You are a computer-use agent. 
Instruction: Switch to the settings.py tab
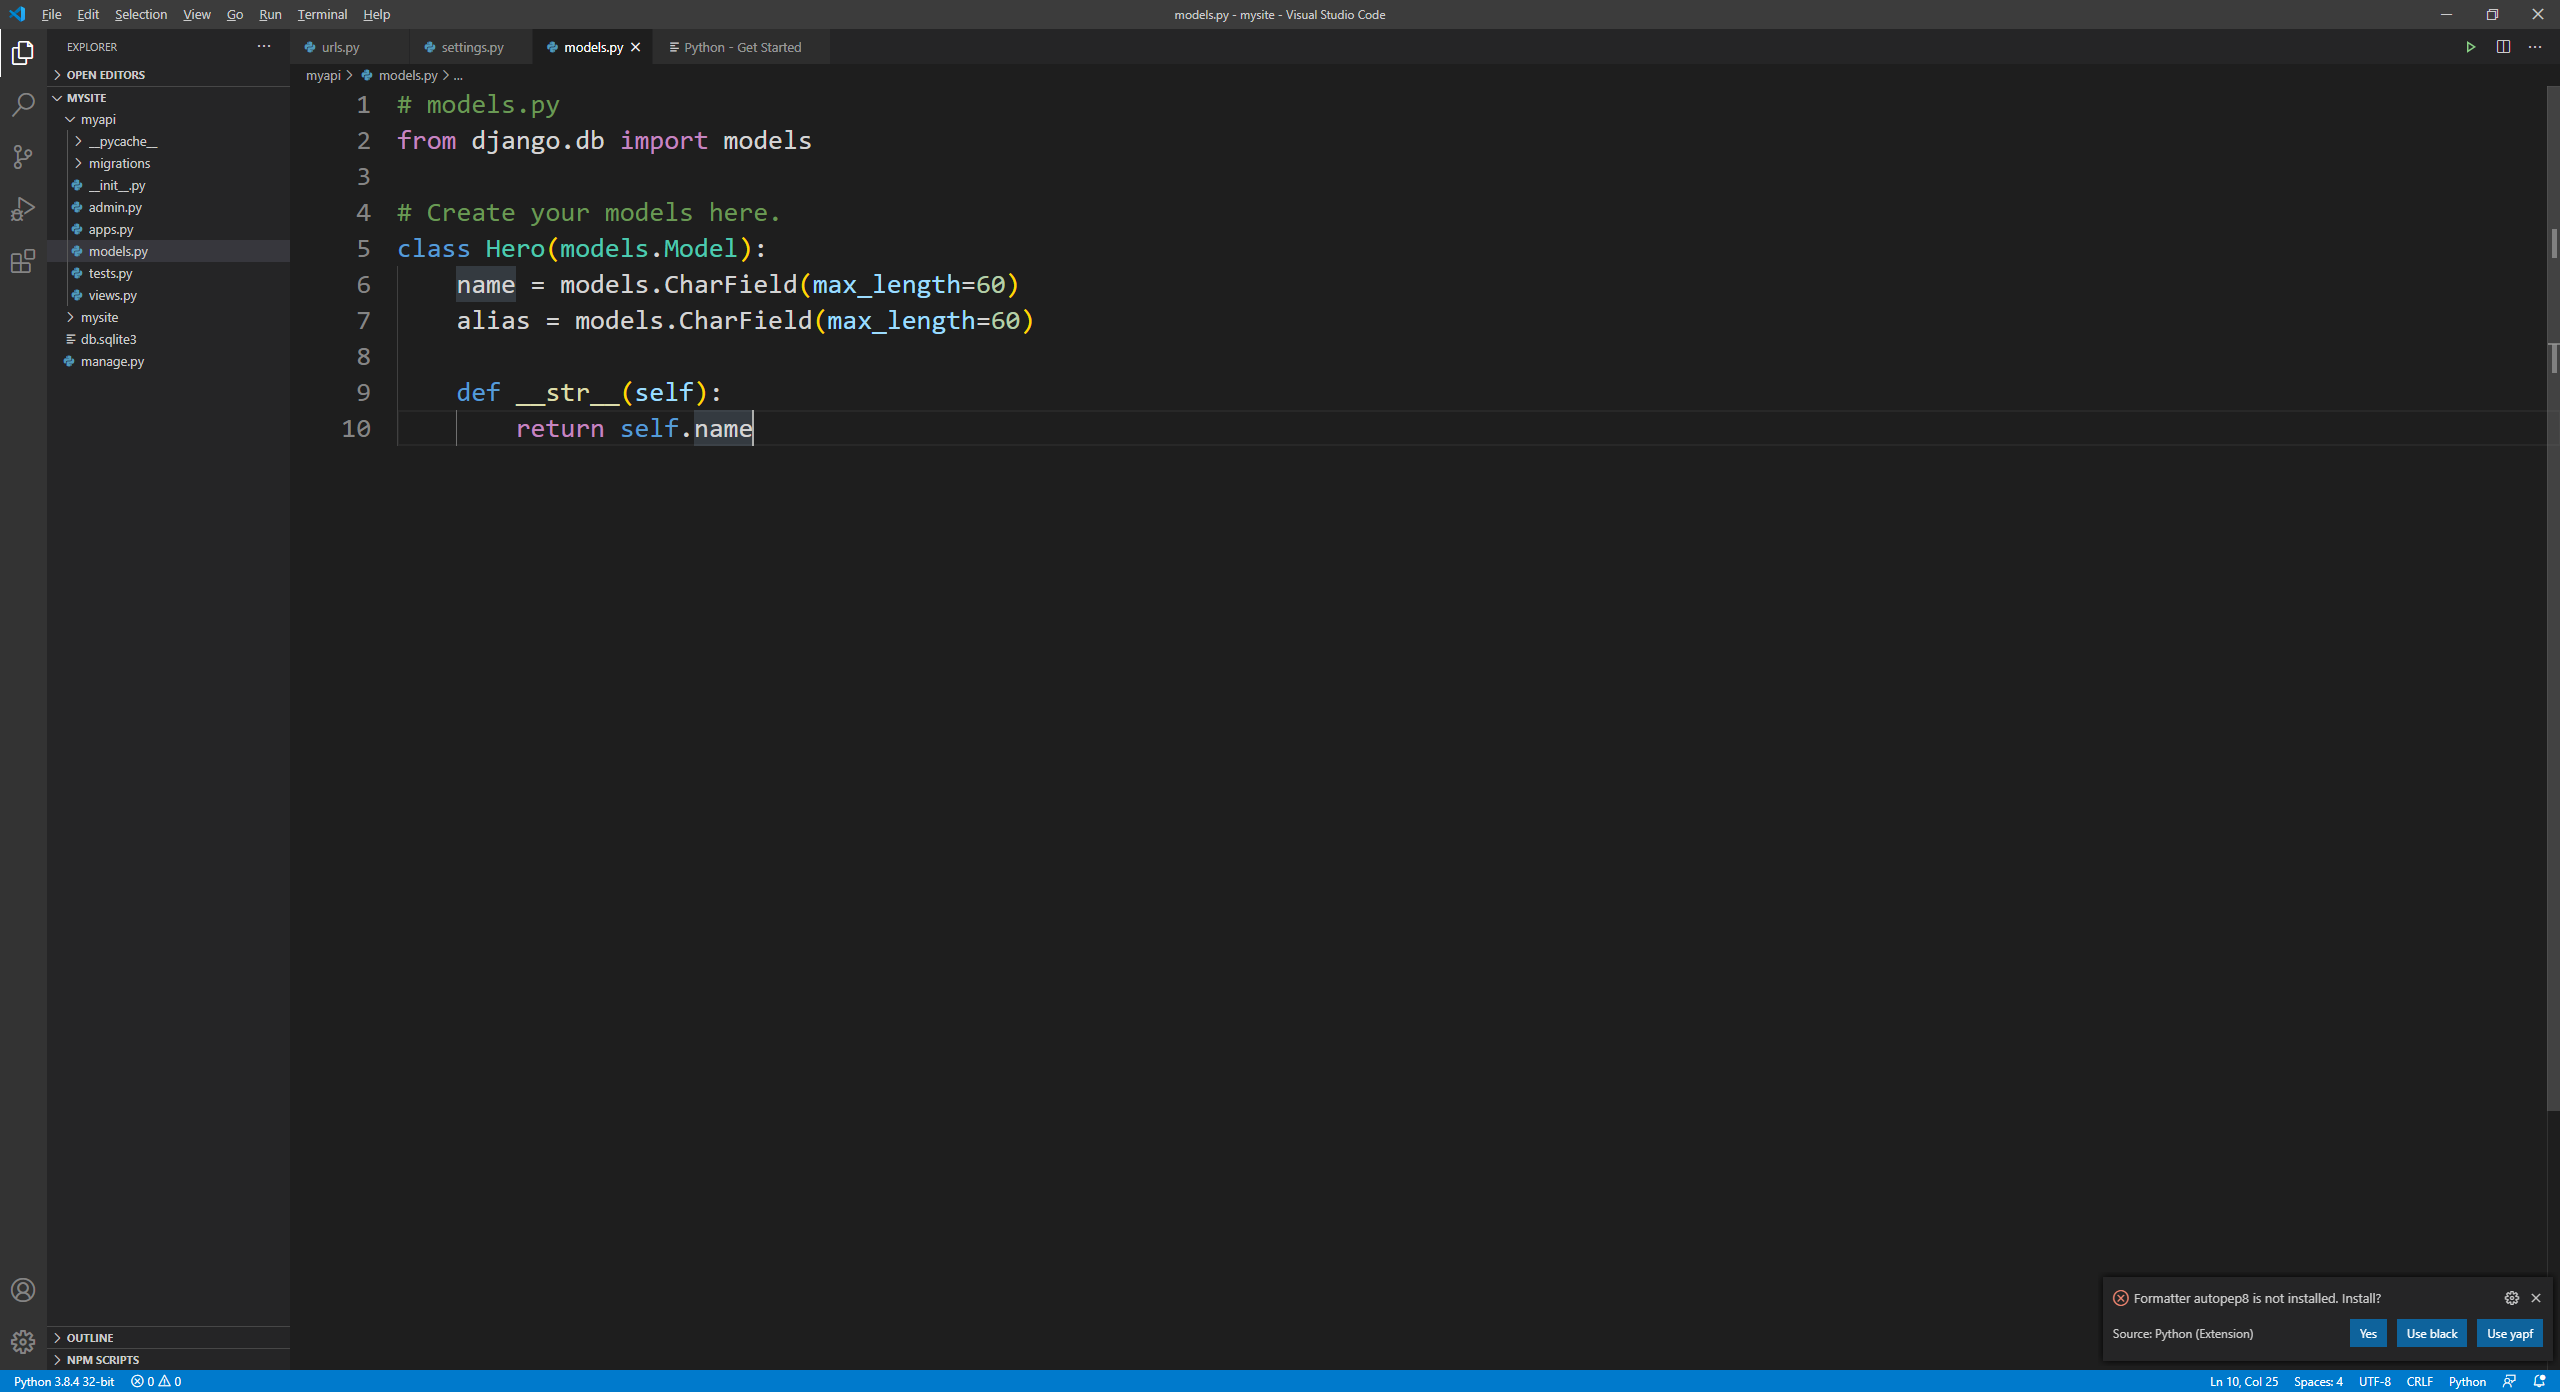tap(471, 47)
